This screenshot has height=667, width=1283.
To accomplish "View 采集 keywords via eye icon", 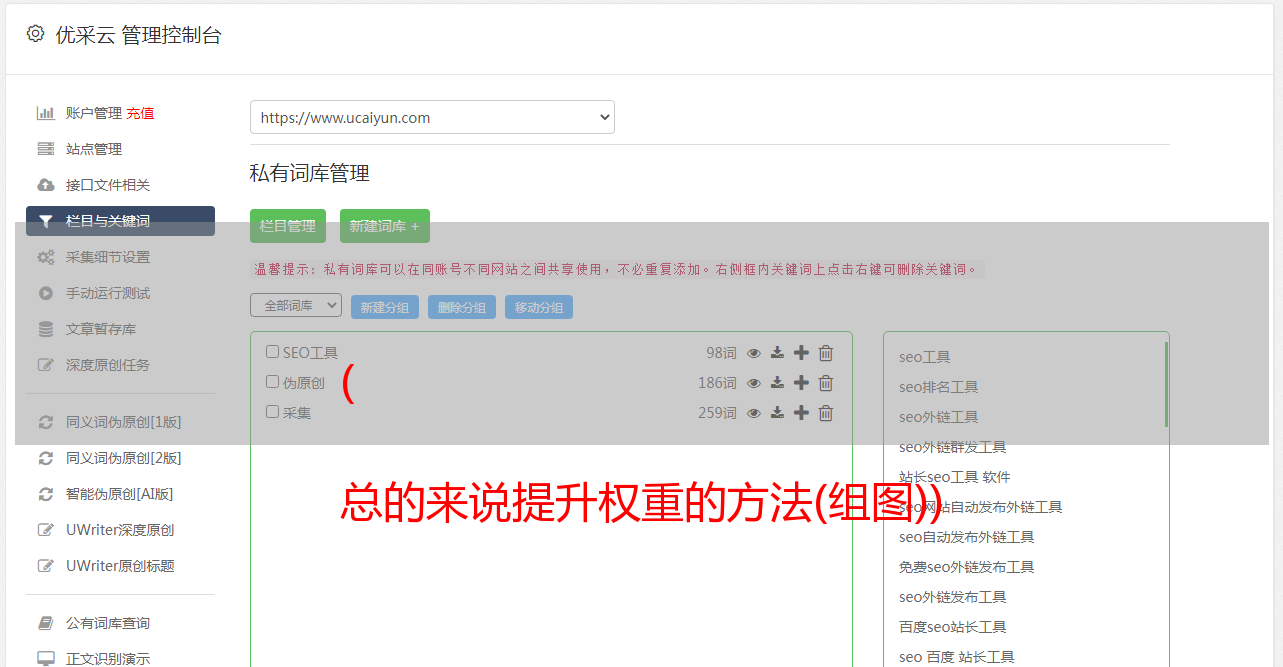I will 754,413.
